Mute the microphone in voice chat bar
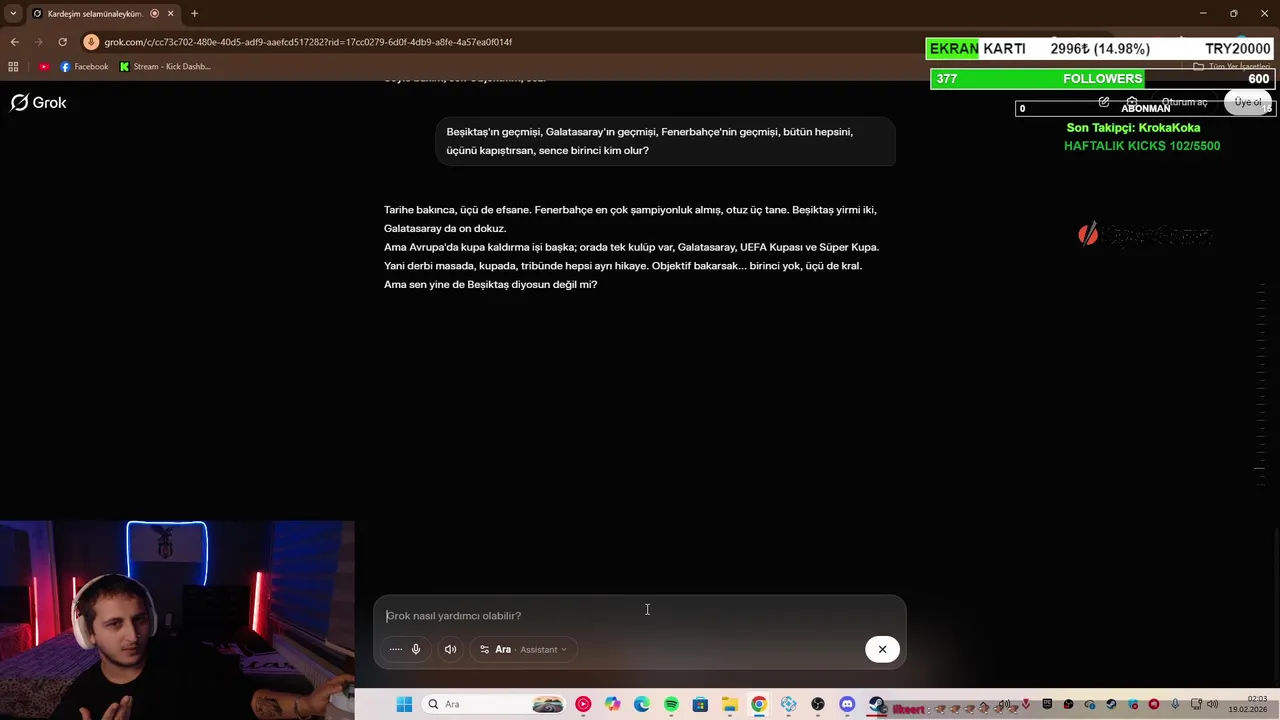 pyautogui.click(x=416, y=649)
